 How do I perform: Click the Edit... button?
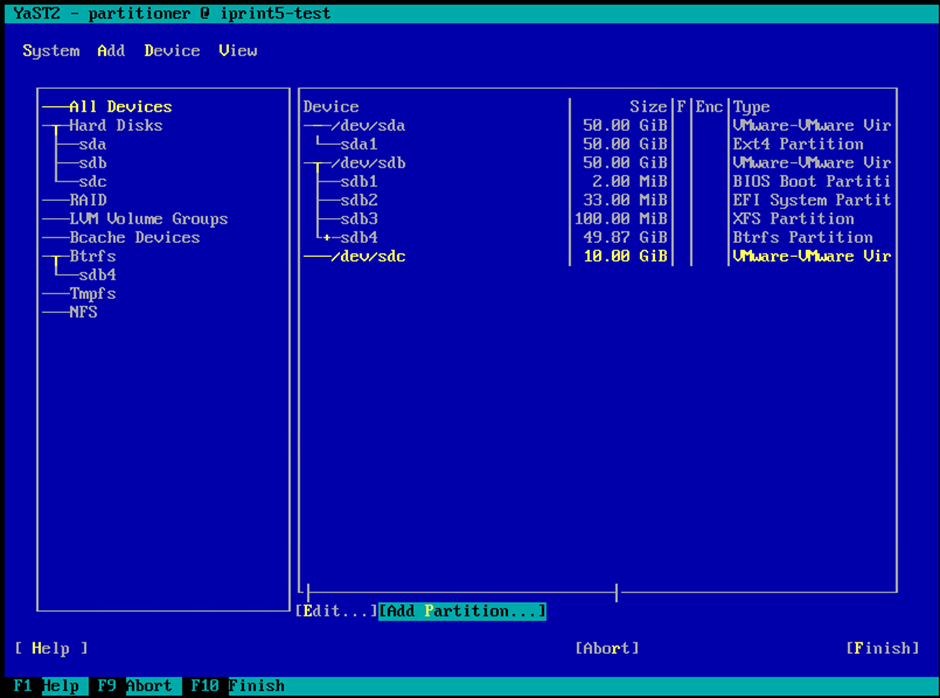336,611
